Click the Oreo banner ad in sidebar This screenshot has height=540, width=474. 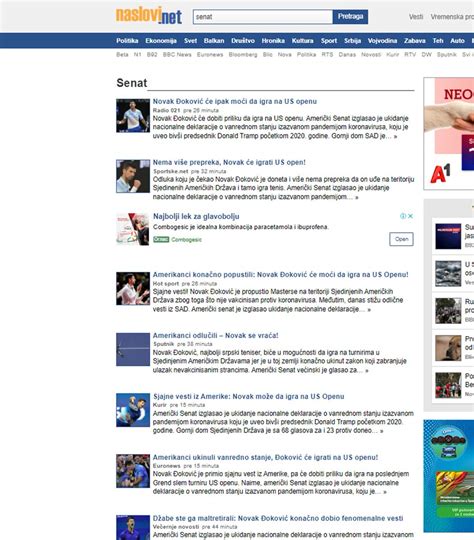(x=449, y=475)
